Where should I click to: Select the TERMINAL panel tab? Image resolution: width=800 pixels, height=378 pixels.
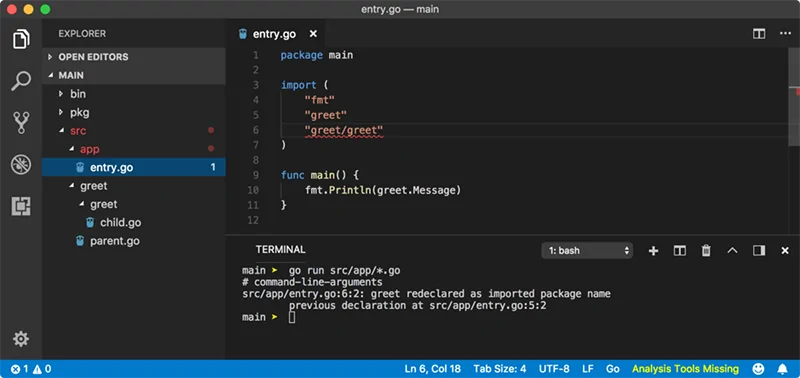point(281,249)
